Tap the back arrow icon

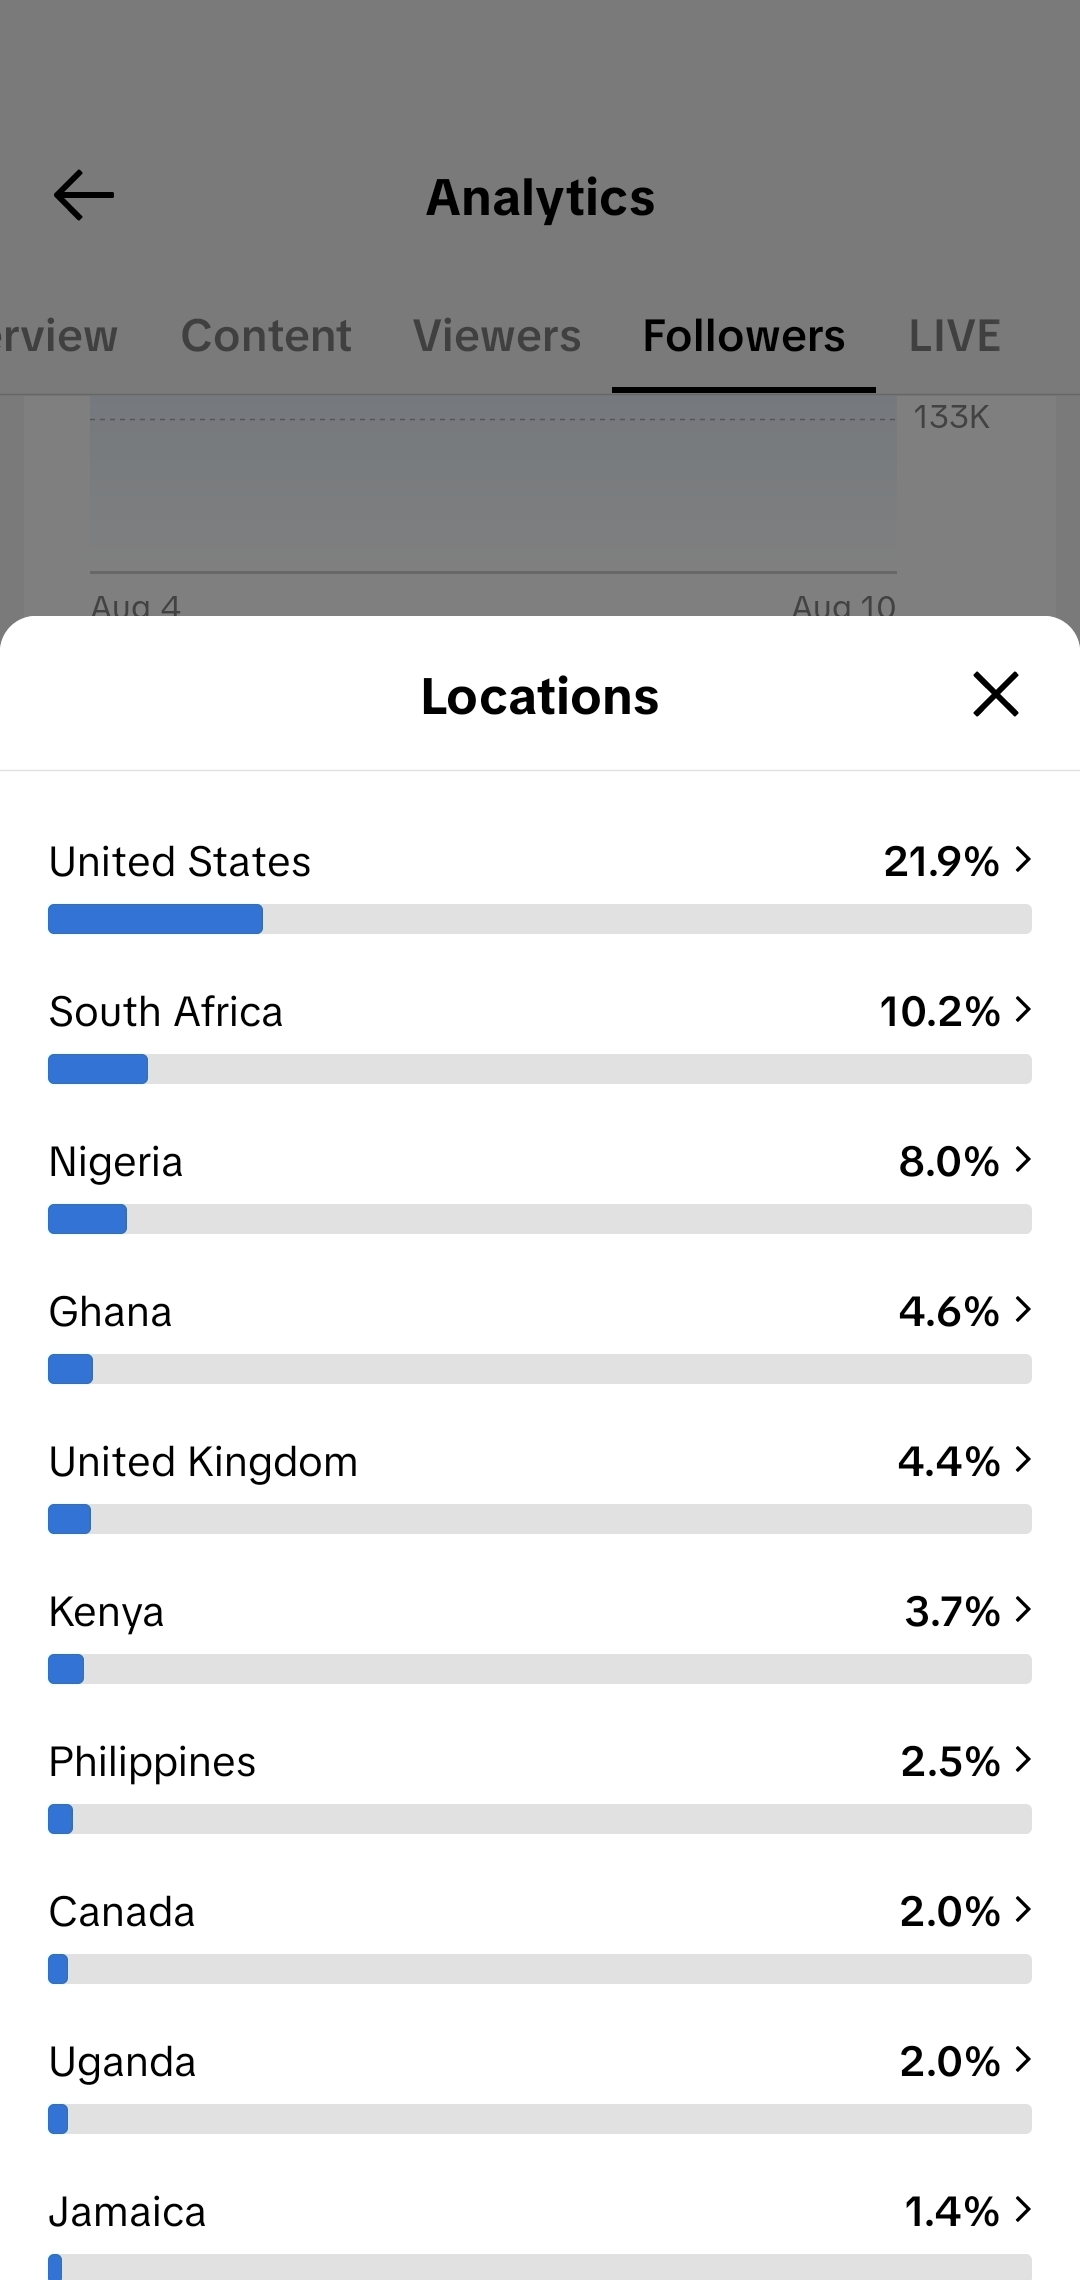(84, 195)
